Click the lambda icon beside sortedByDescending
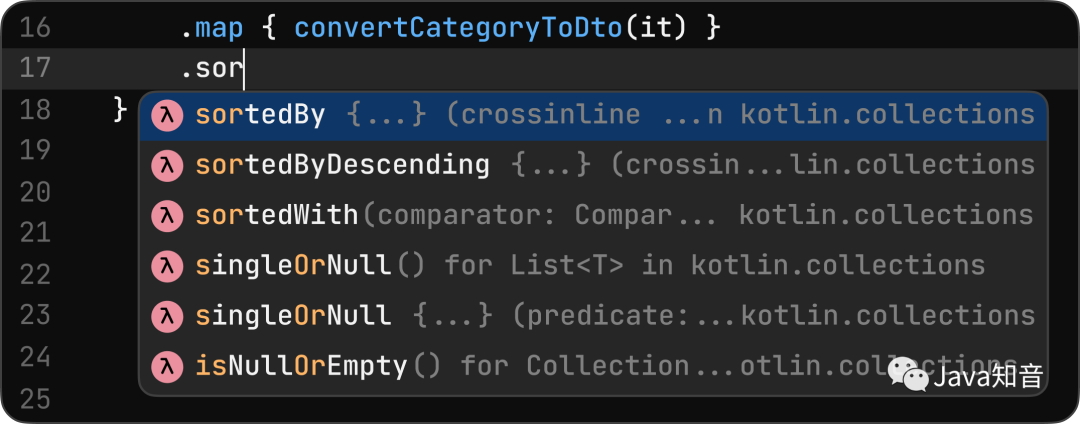The width and height of the screenshot is (1080, 424). 166,165
